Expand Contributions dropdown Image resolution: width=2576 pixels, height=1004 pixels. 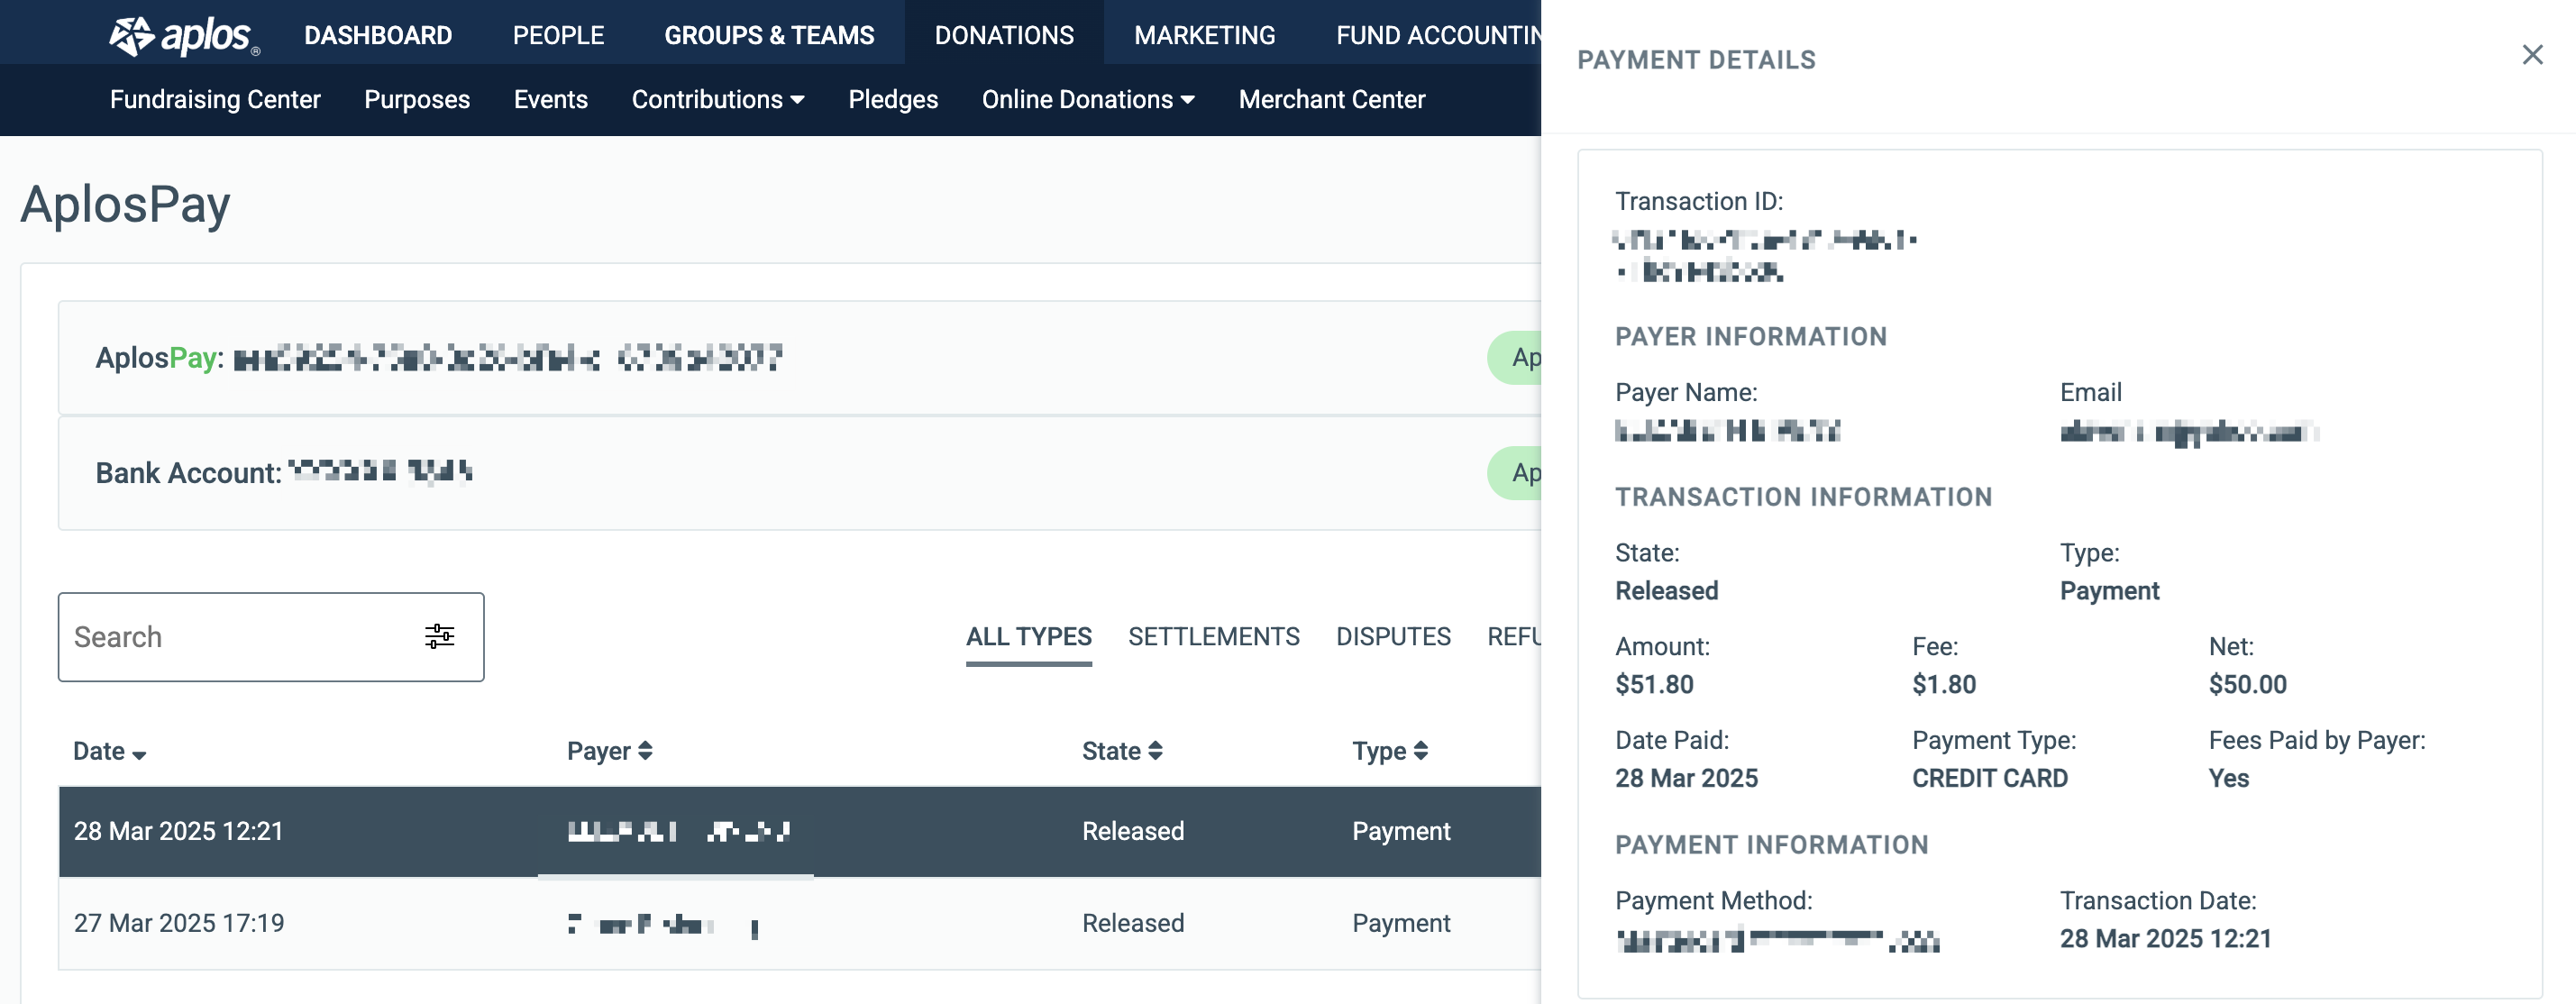[718, 99]
